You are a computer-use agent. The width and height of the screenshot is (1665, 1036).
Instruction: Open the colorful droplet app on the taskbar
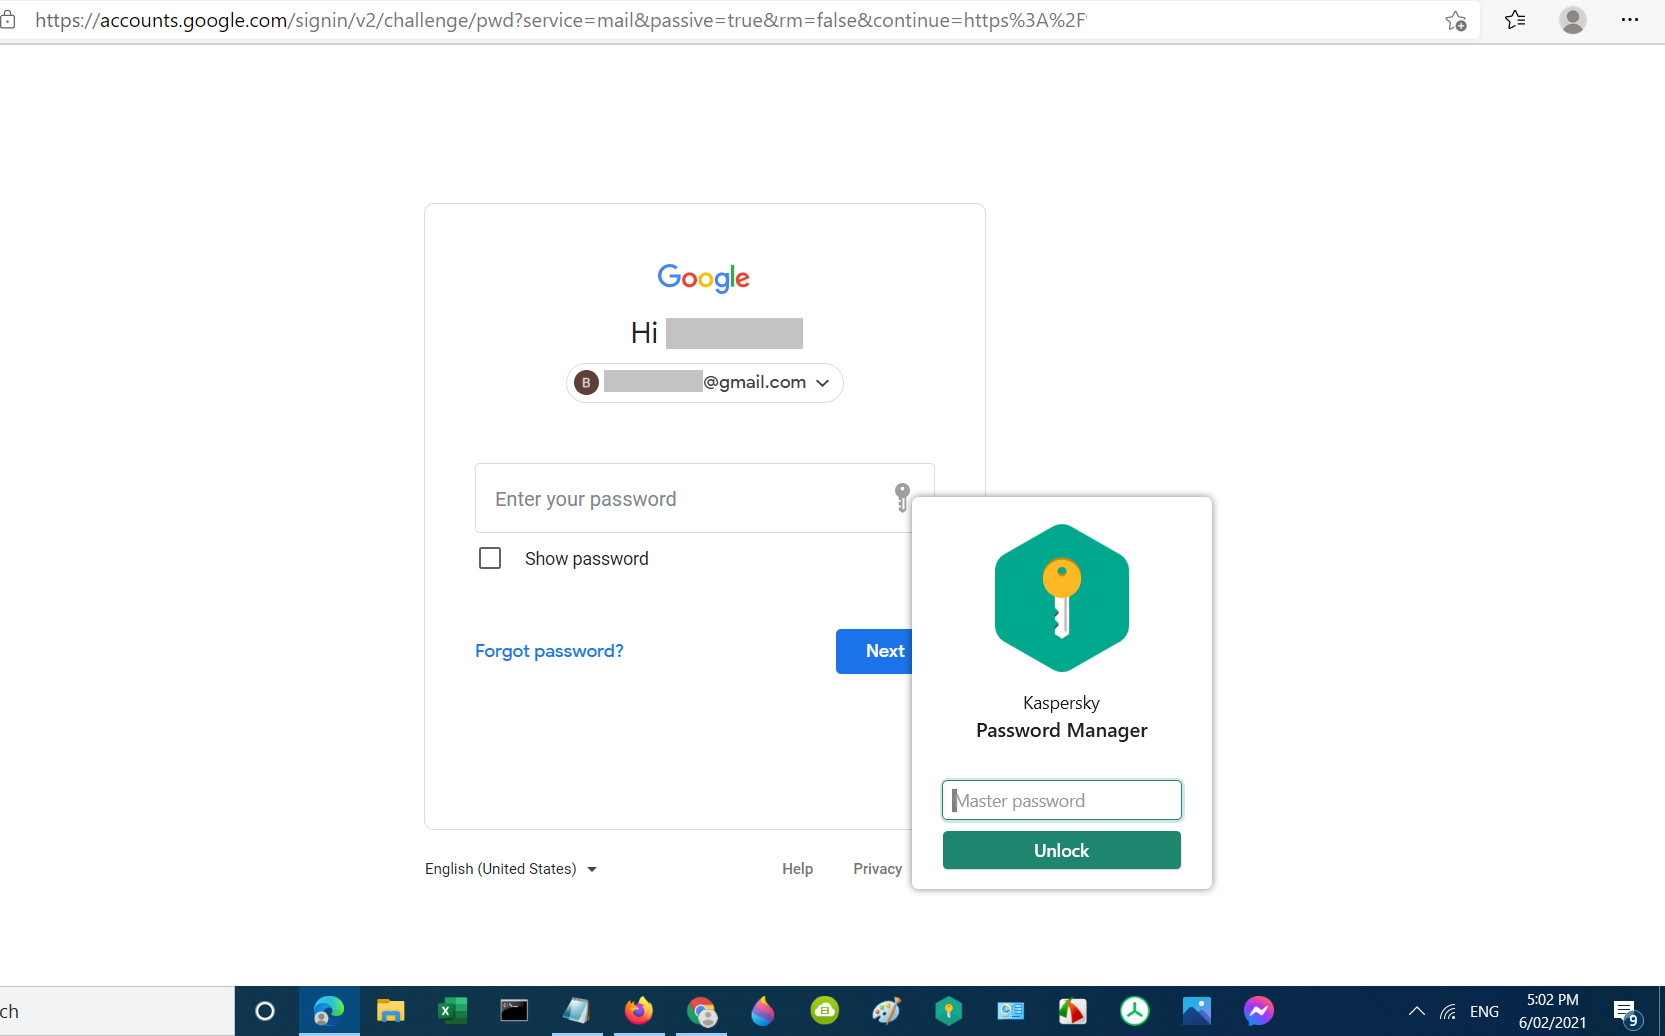tap(763, 1011)
